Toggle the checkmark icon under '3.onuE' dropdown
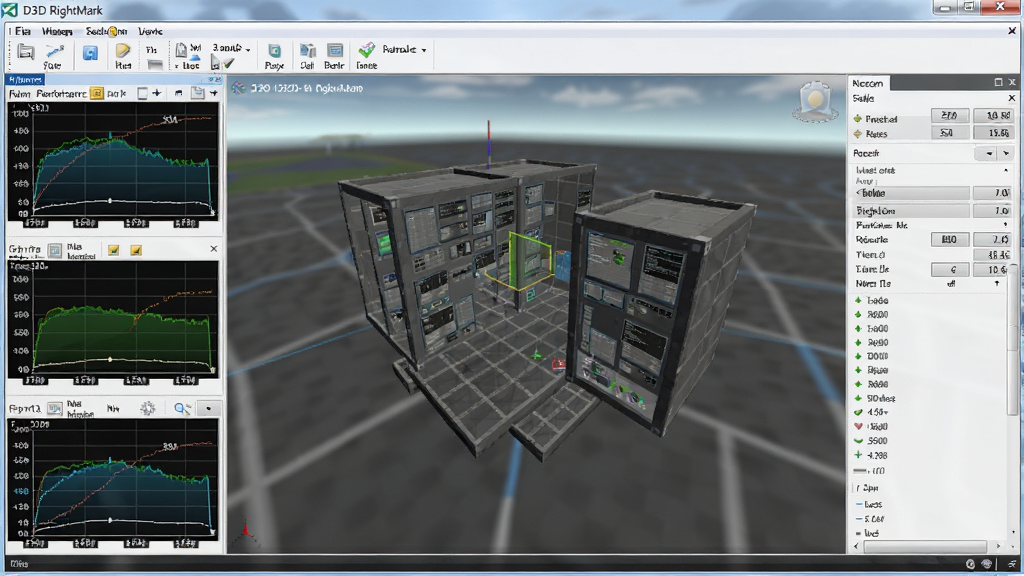This screenshot has width=1024, height=576. pyautogui.click(x=228, y=64)
